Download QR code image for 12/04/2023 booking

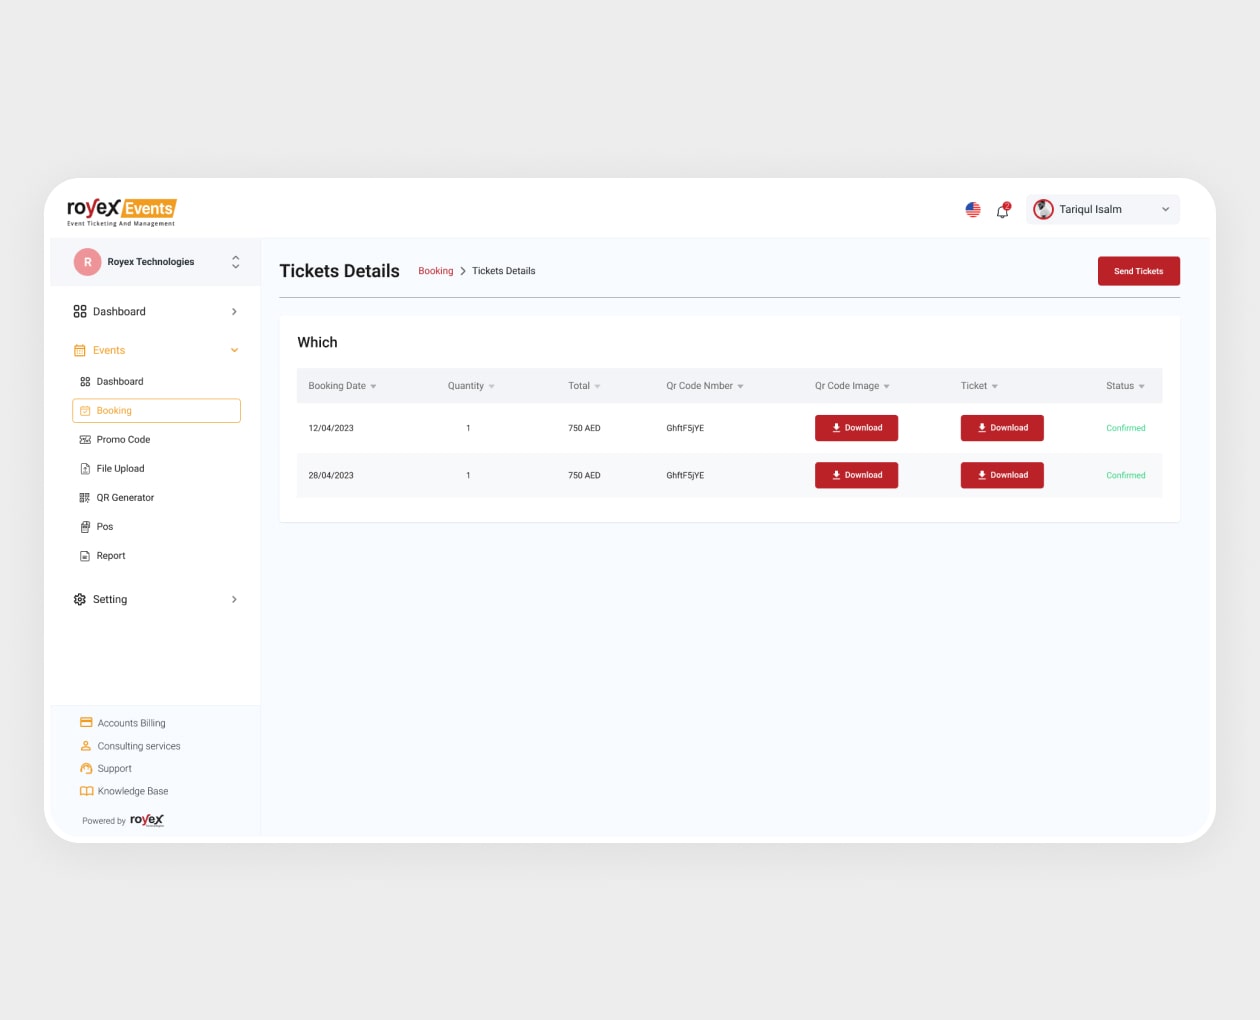pyautogui.click(x=856, y=428)
